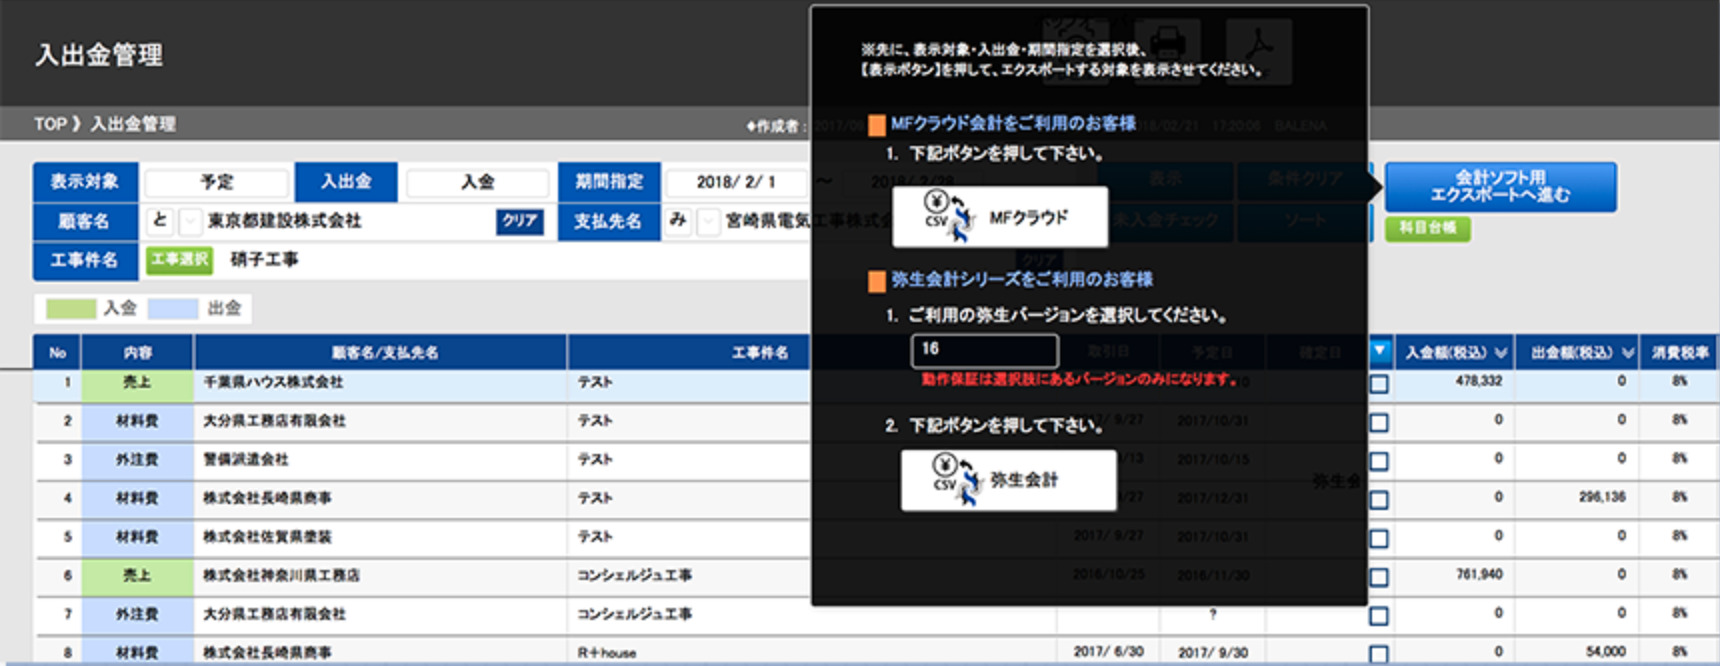Click the クリア button beside 東京都建設株式会社
The image size is (1720, 666).
click(x=520, y=221)
